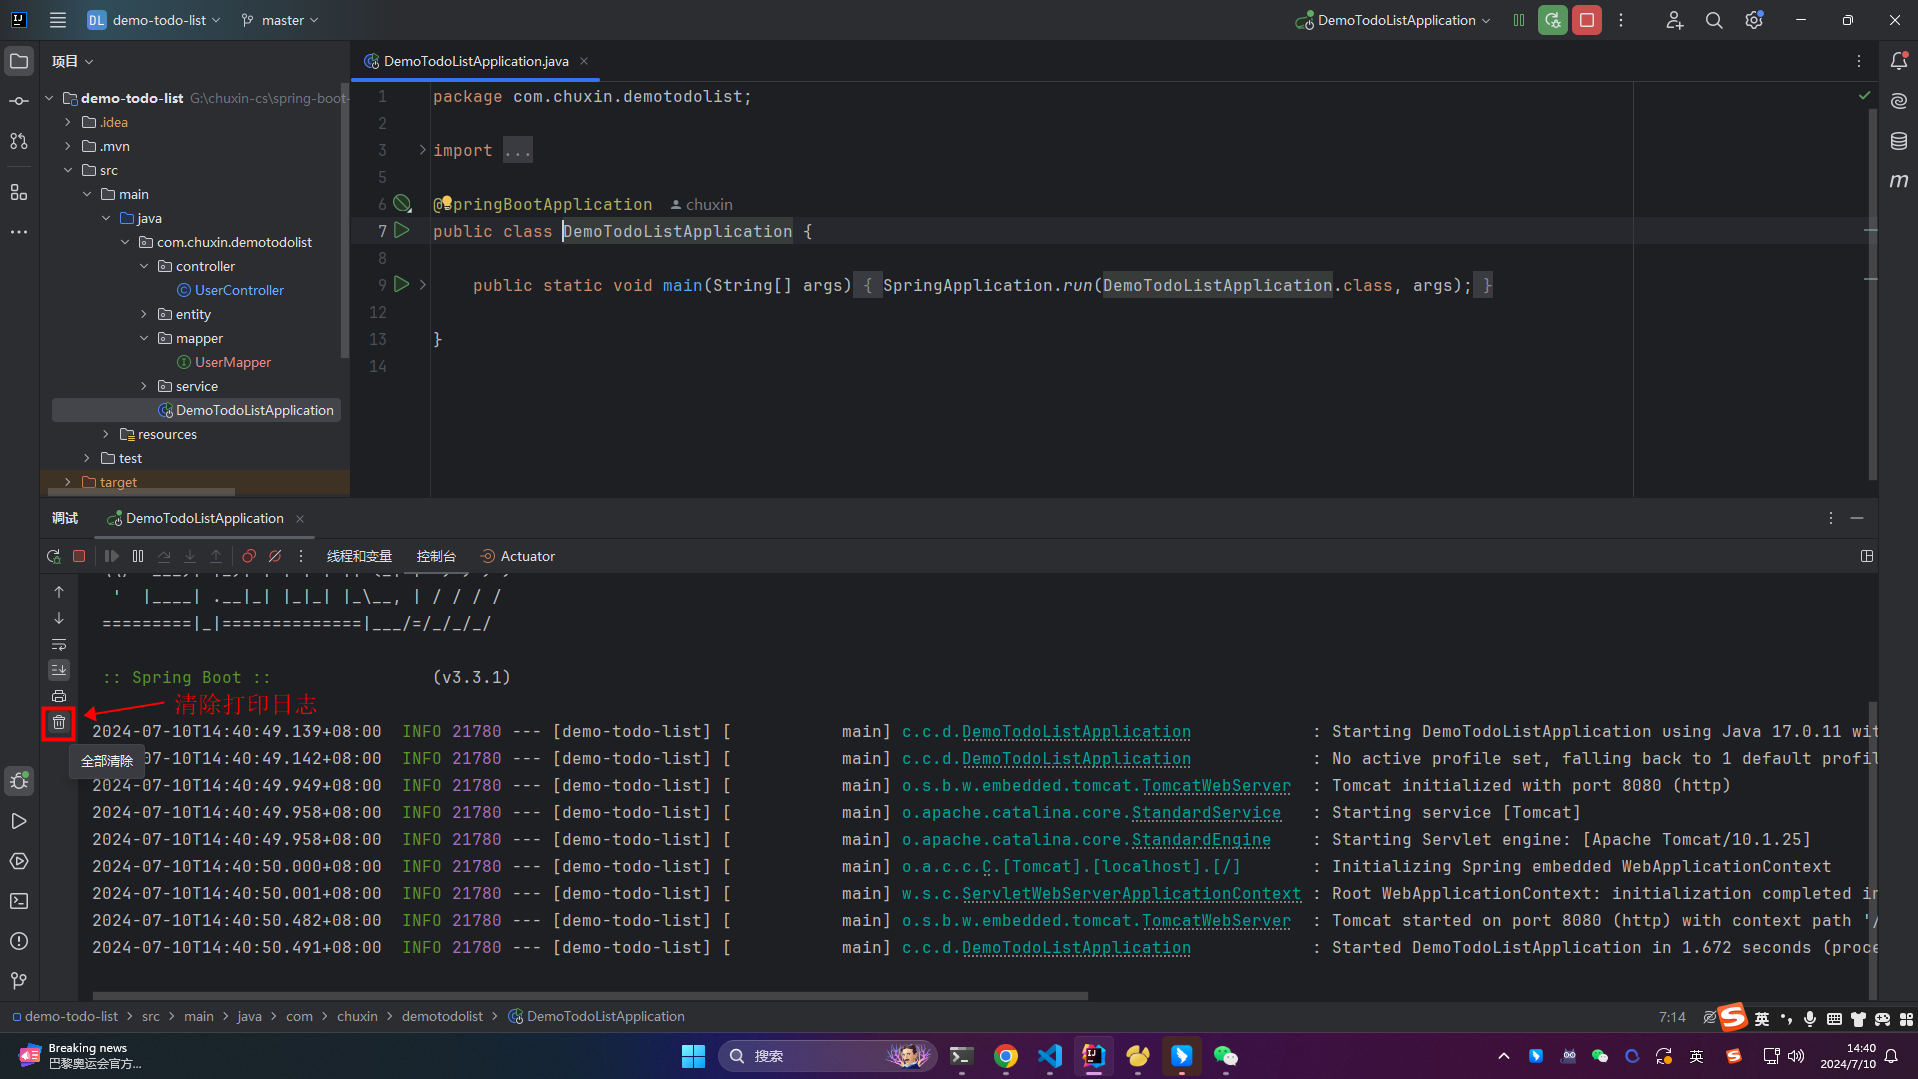Viewport: 1918px width, 1079px height.
Task: Click chuxin breadcrumb in the navigation bar
Action: (357, 1016)
